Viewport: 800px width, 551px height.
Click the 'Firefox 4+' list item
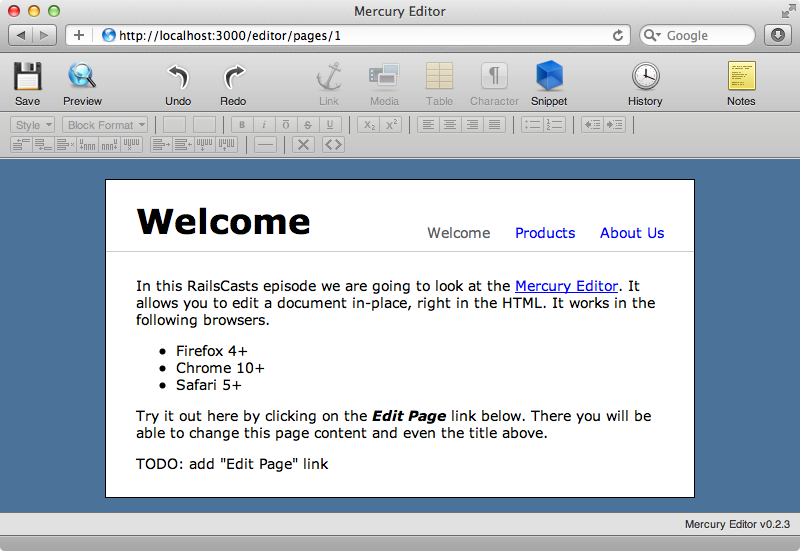click(211, 351)
